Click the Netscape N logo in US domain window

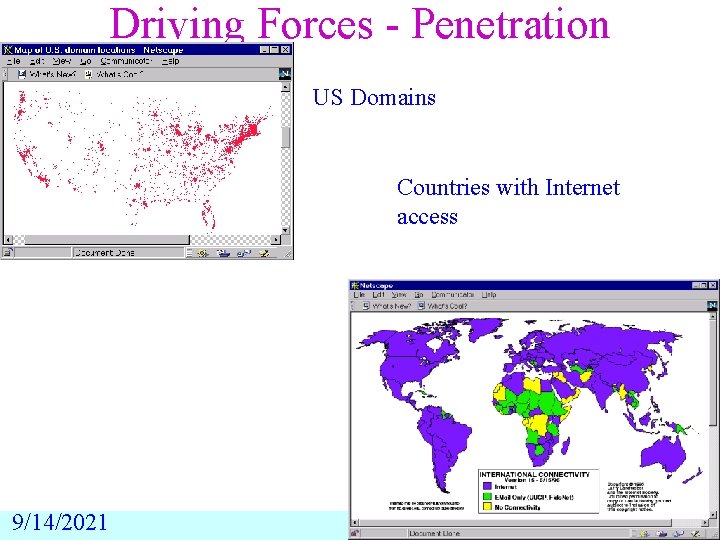(x=285, y=73)
